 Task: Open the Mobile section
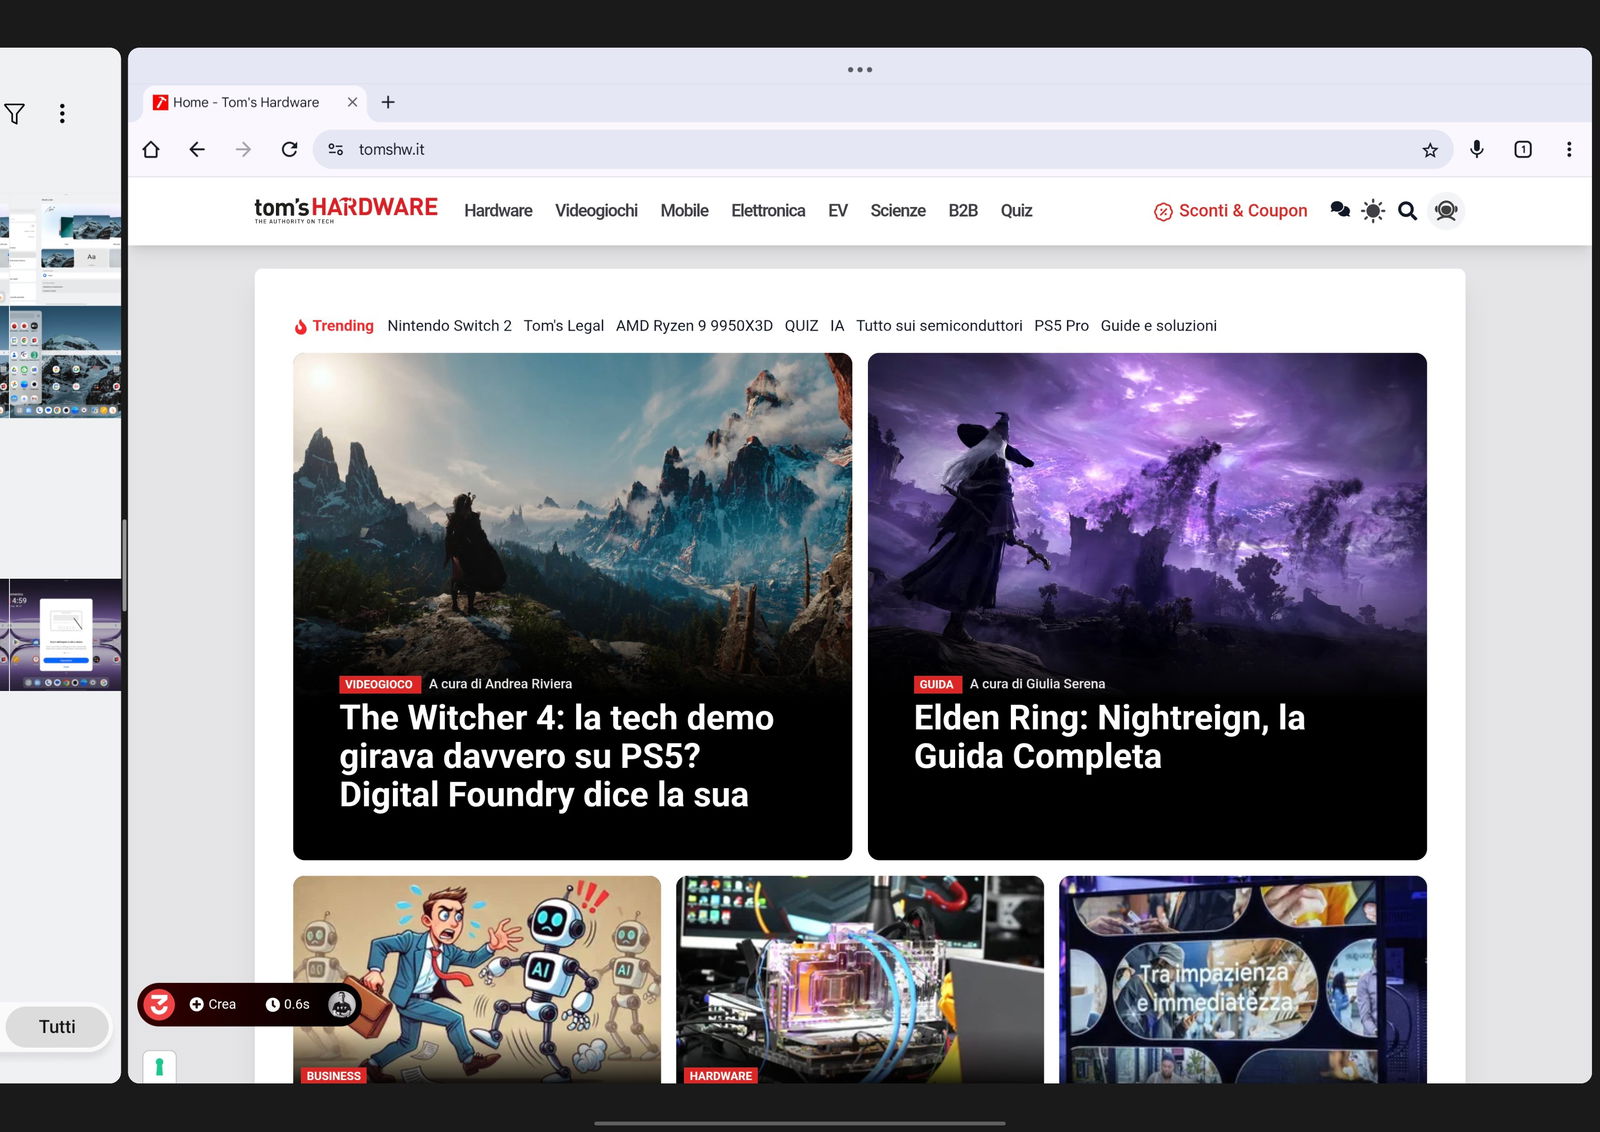(684, 210)
